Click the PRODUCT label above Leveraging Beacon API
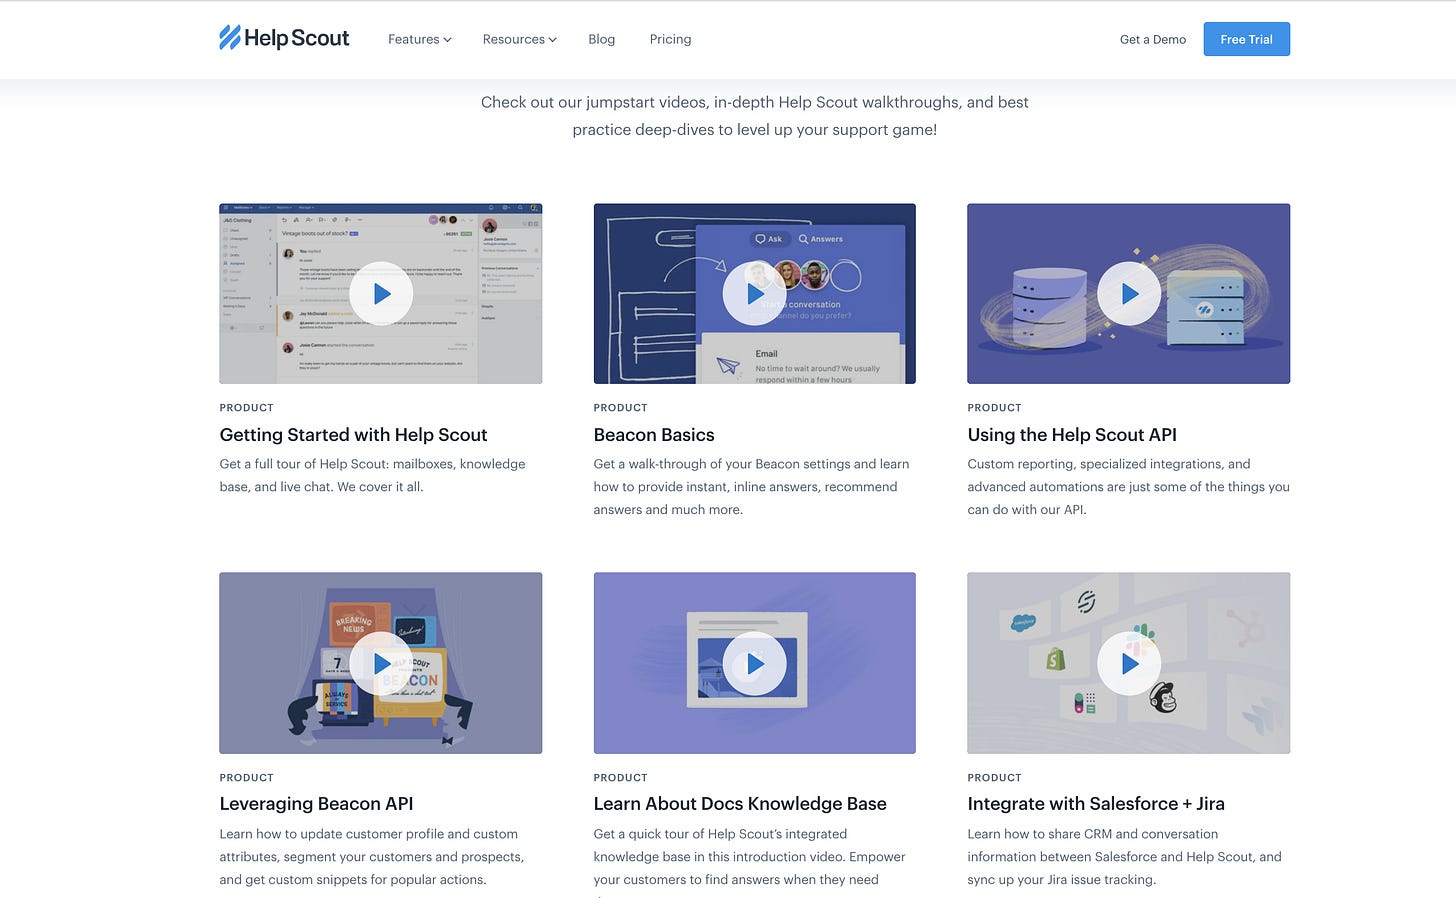This screenshot has height=898, width=1456. [x=246, y=778]
